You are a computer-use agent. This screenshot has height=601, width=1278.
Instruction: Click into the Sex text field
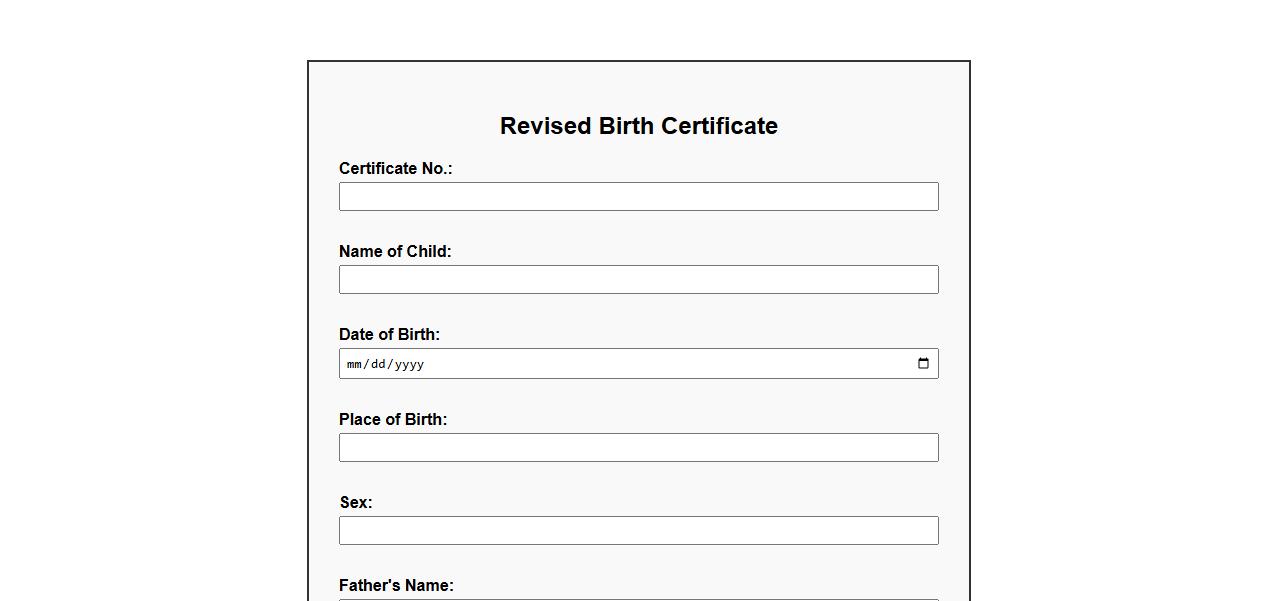tap(638, 531)
